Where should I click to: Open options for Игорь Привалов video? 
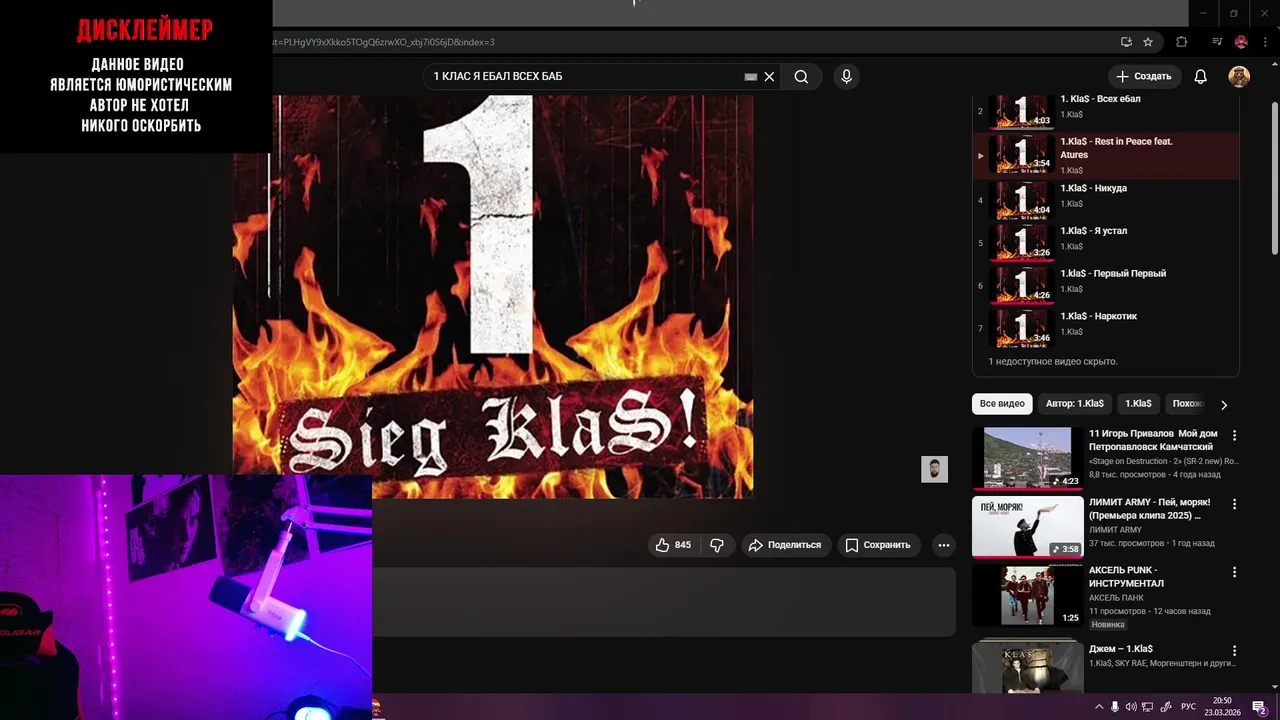coord(1234,436)
